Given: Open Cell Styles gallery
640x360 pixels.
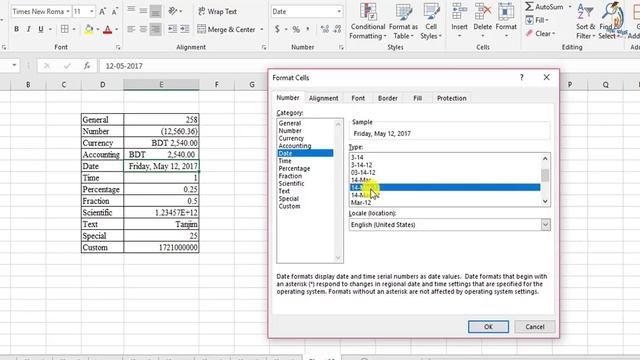Looking at the screenshot, I should pyautogui.click(x=431, y=21).
